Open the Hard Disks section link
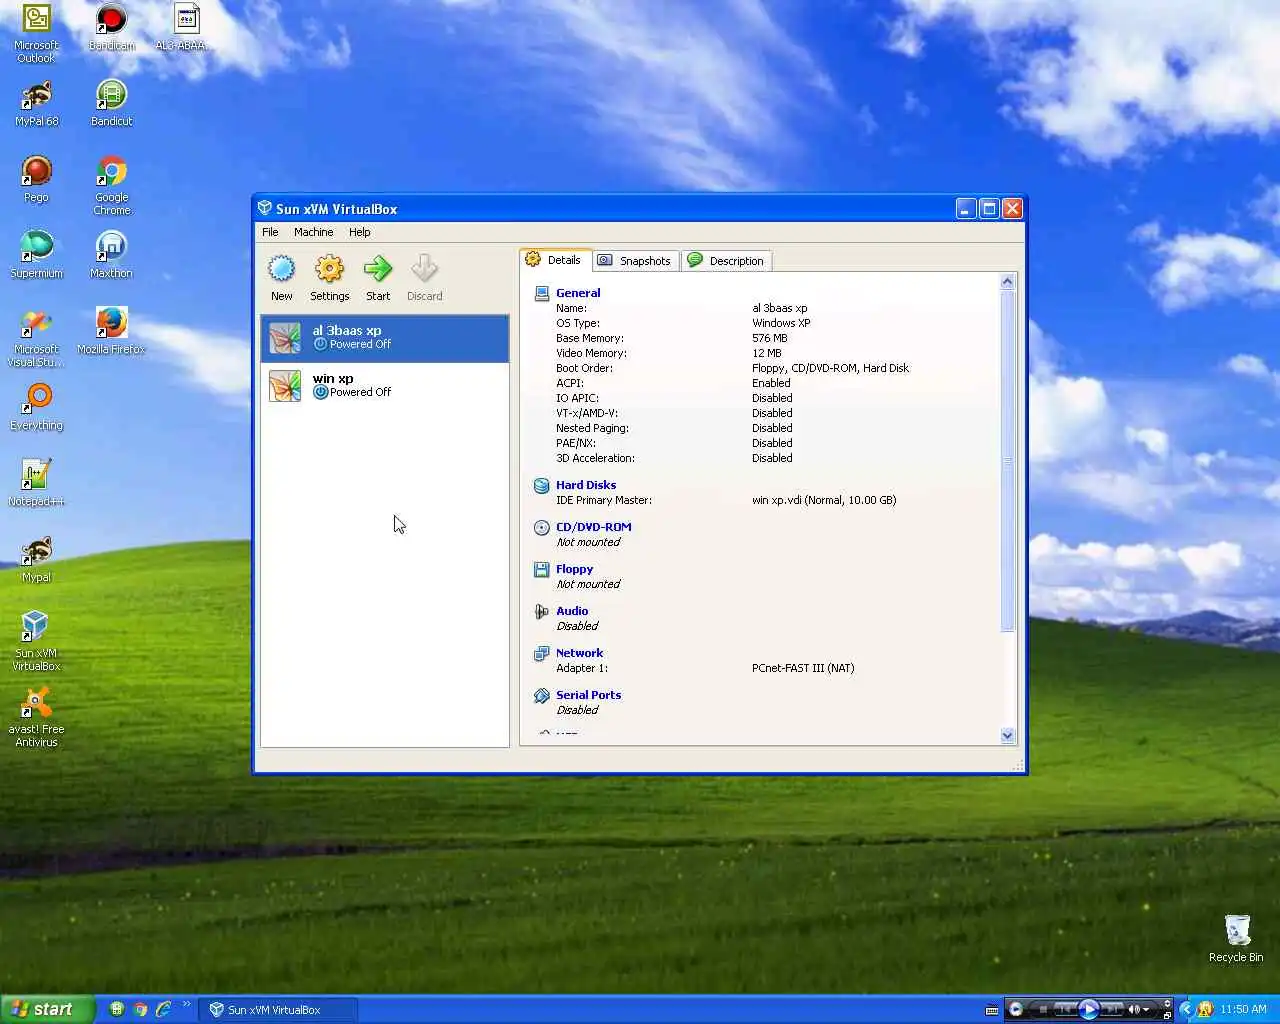The image size is (1280, 1024). 586,485
